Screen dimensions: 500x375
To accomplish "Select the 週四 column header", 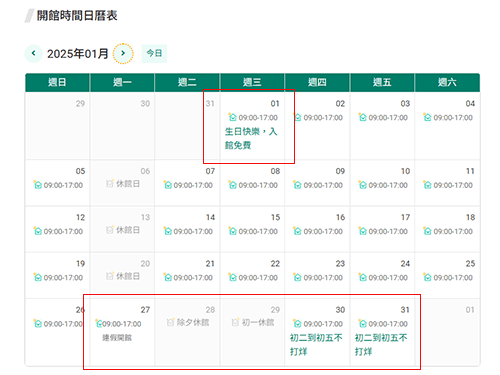I will (x=317, y=82).
